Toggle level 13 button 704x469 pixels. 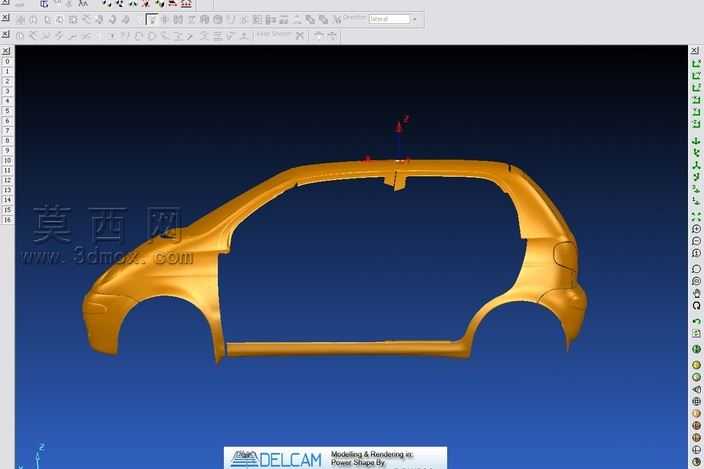coord(7,190)
